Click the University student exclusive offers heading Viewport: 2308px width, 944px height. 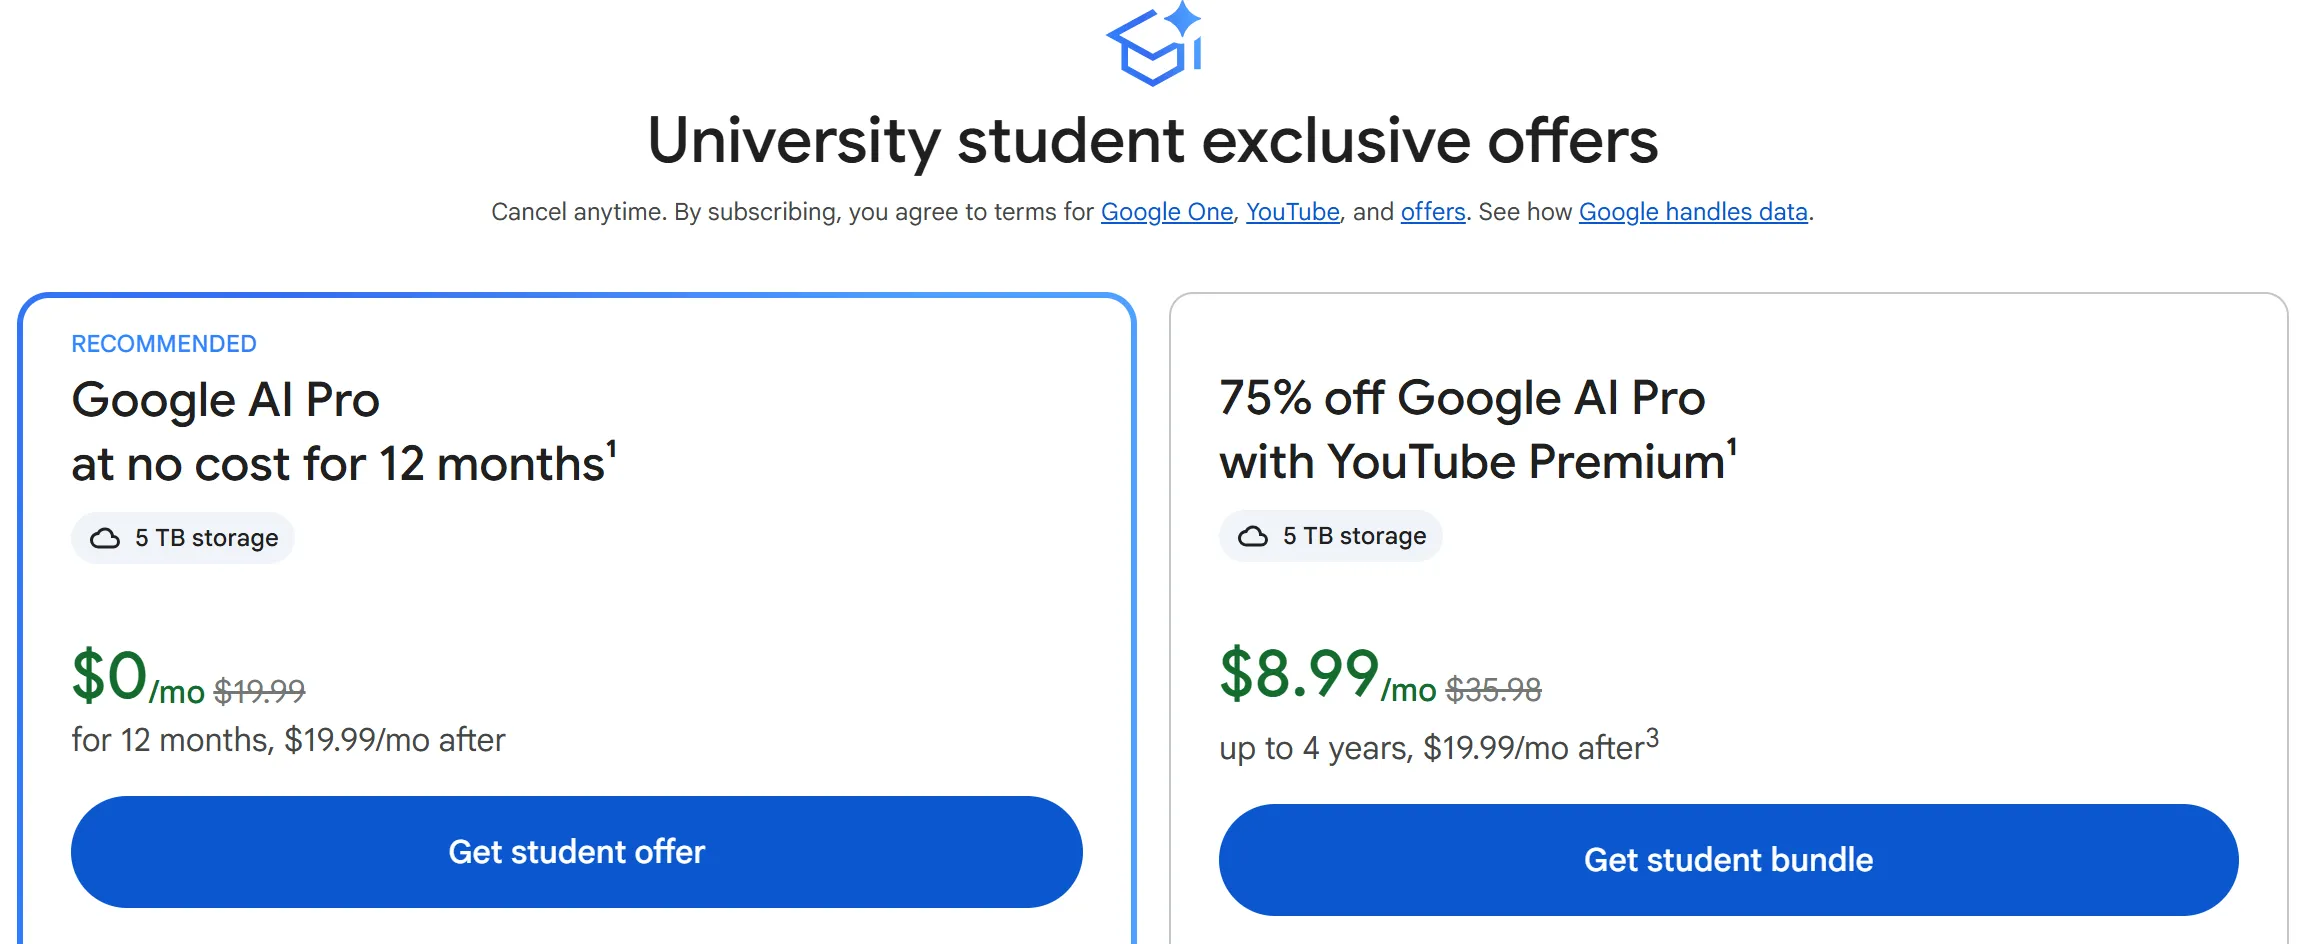1153,140
